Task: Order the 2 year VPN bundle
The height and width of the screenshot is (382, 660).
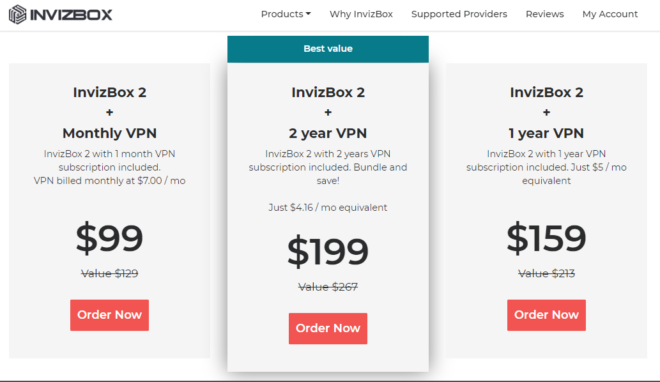Action: click(x=328, y=329)
